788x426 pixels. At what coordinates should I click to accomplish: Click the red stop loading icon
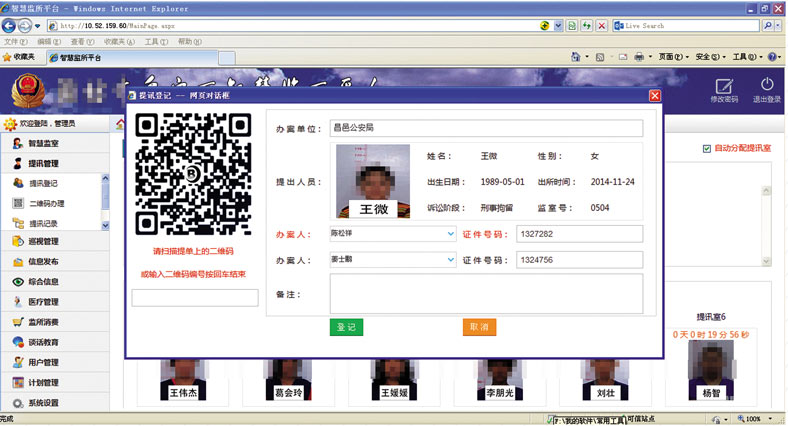[602, 26]
